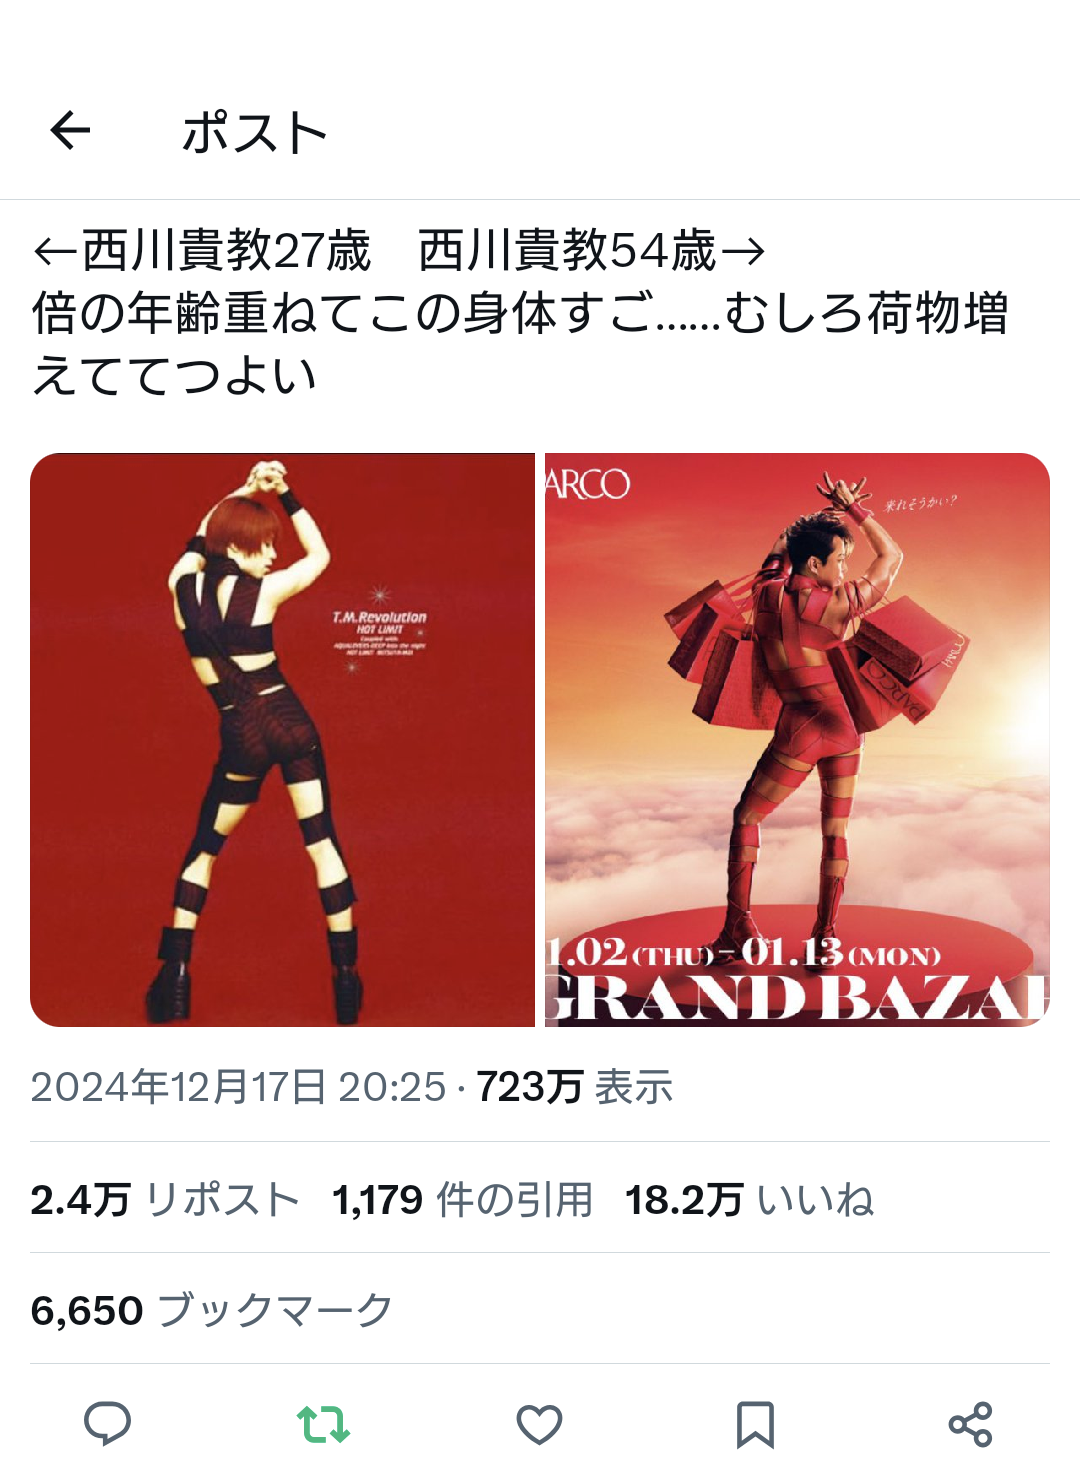
Task: Like the post with the heart icon
Action: (x=539, y=1424)
